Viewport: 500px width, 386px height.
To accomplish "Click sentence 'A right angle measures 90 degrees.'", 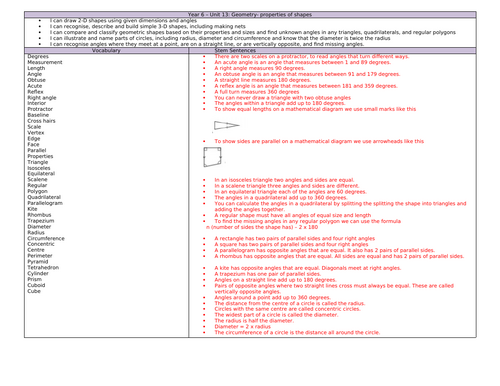I will pos(260,68).
